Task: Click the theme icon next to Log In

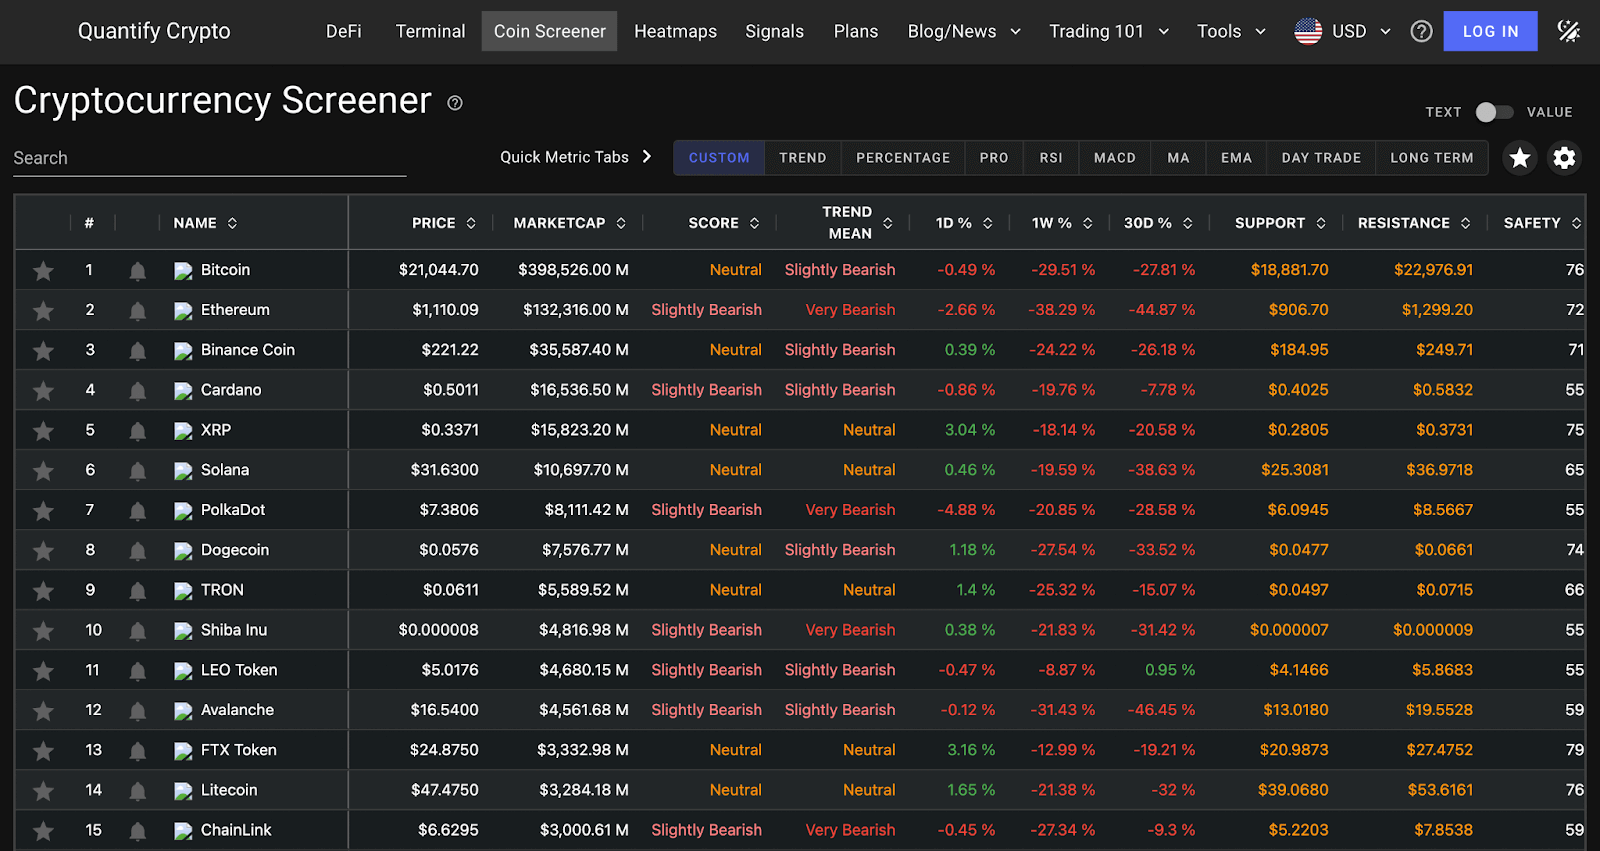Action: pyautogui.click(x=1569, y=31)
